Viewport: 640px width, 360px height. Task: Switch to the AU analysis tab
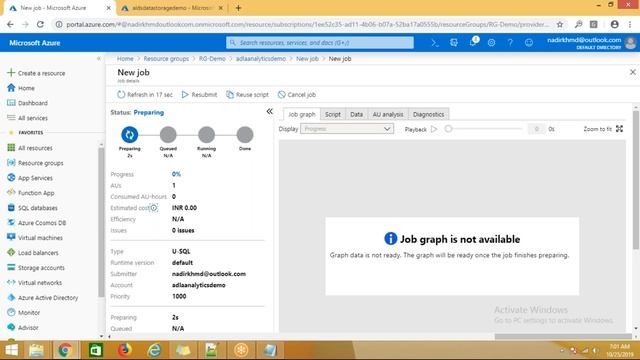point(388,114)
